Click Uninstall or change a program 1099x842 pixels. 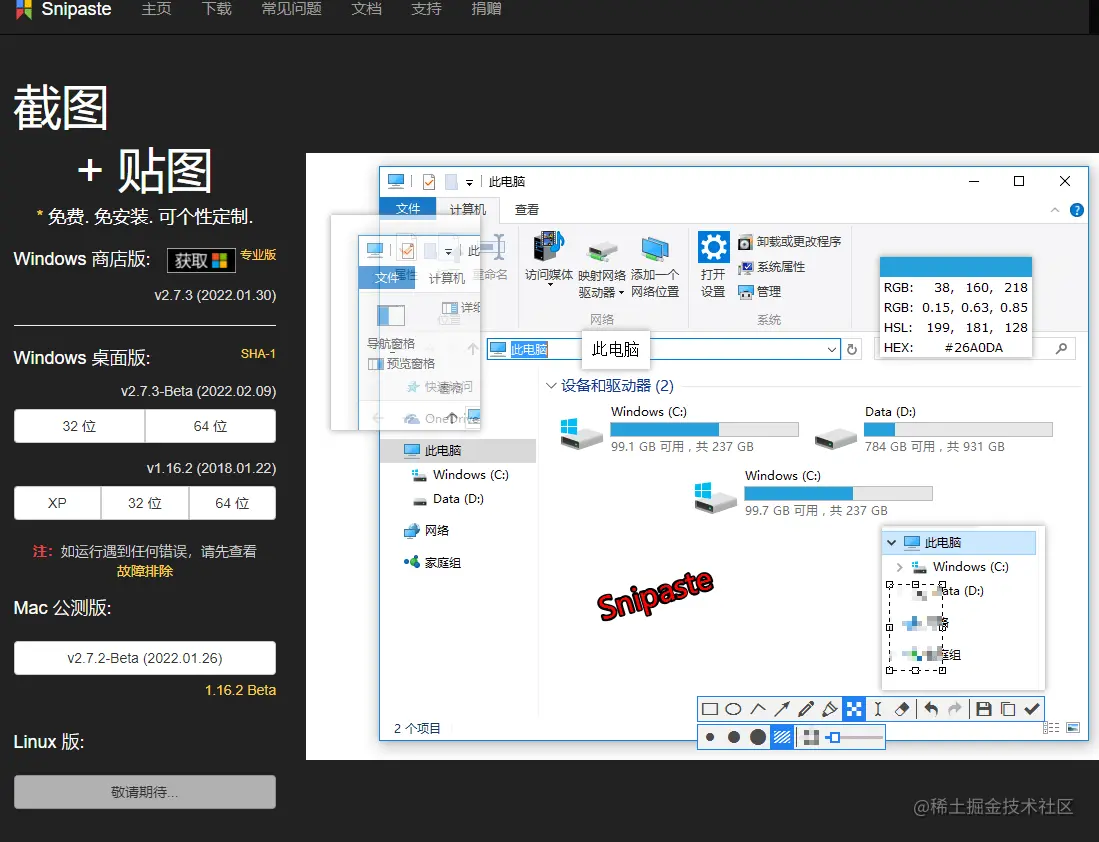coord(790,242)
